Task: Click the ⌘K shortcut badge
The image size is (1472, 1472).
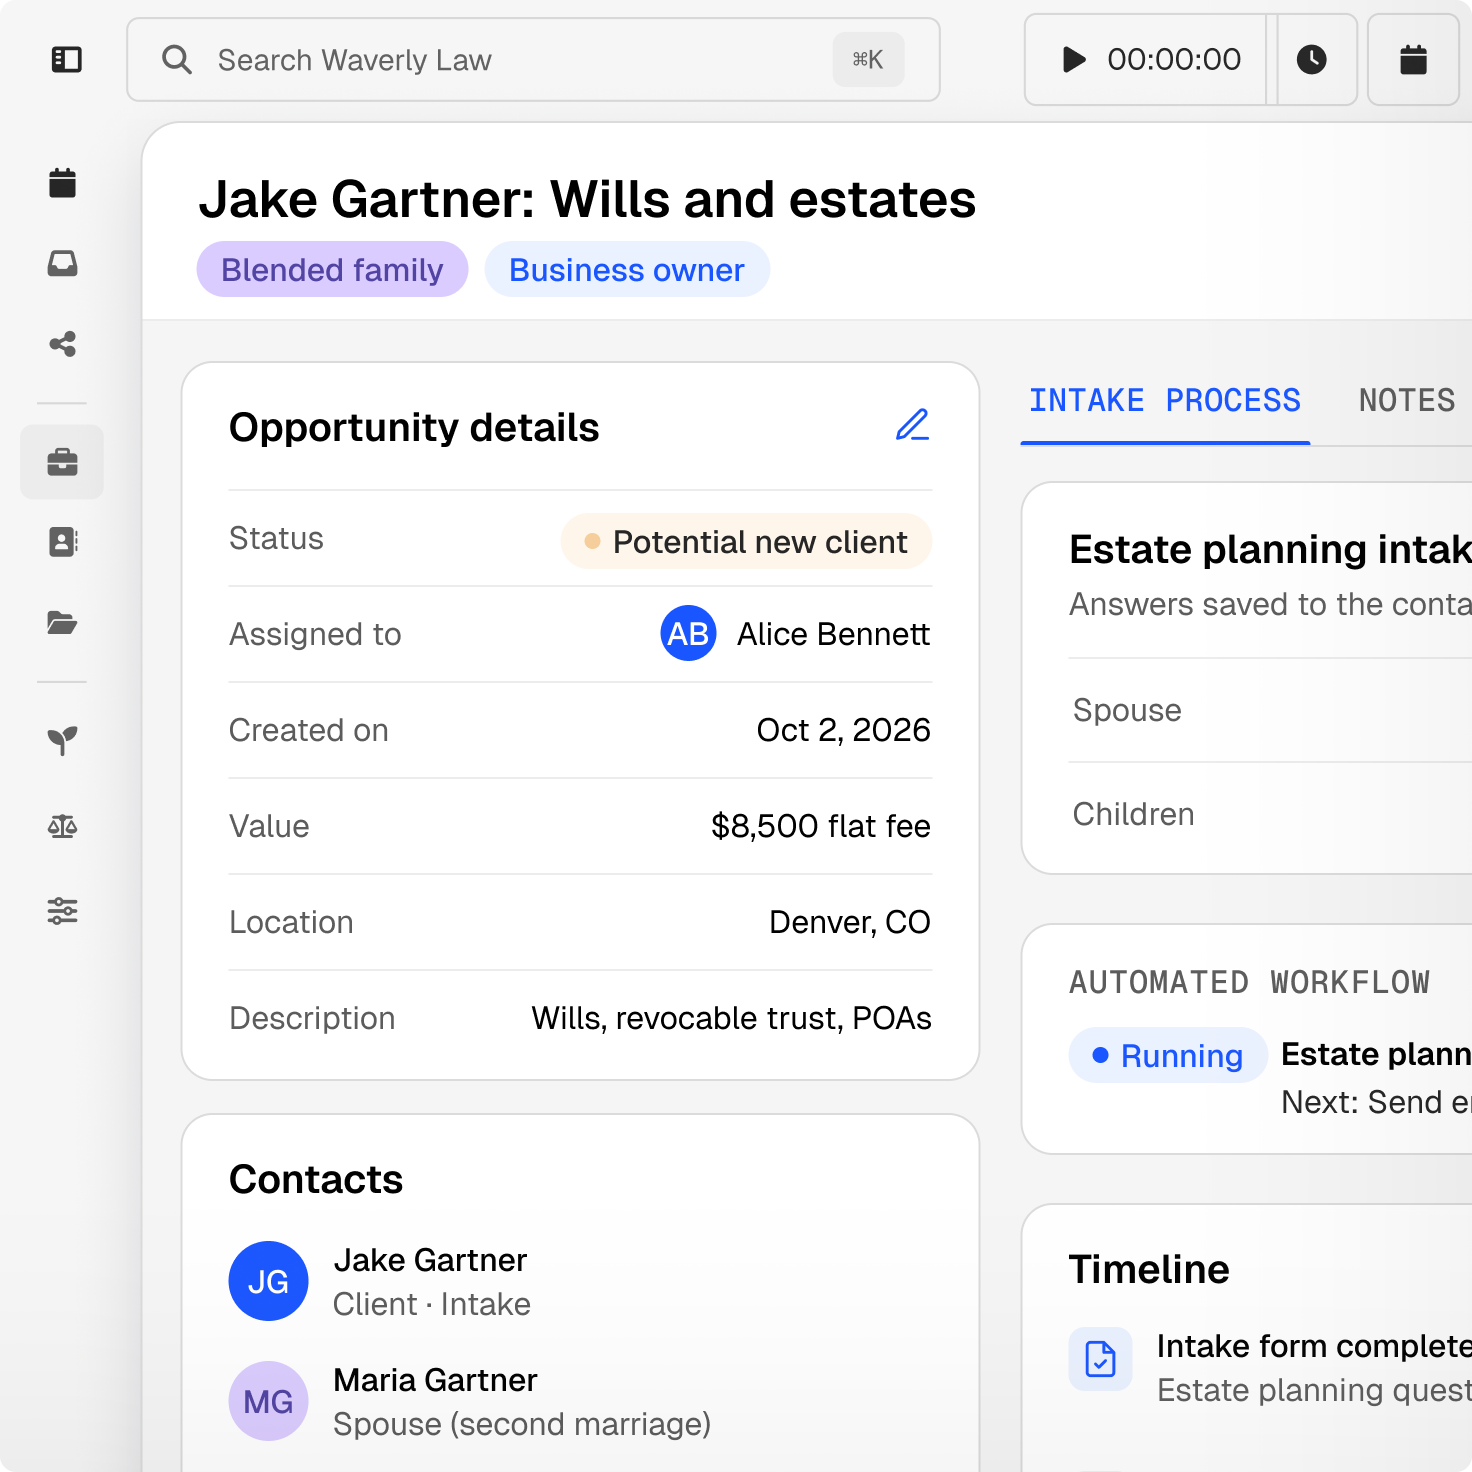Action: [868, 60]
